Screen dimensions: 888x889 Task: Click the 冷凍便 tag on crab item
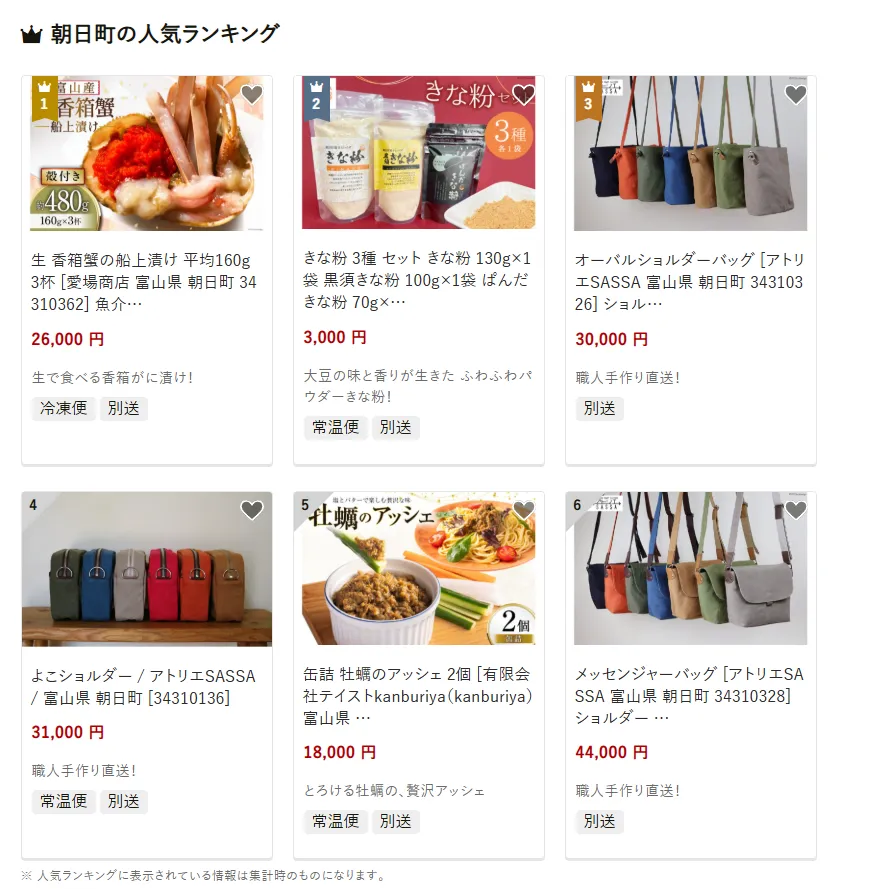64,408
